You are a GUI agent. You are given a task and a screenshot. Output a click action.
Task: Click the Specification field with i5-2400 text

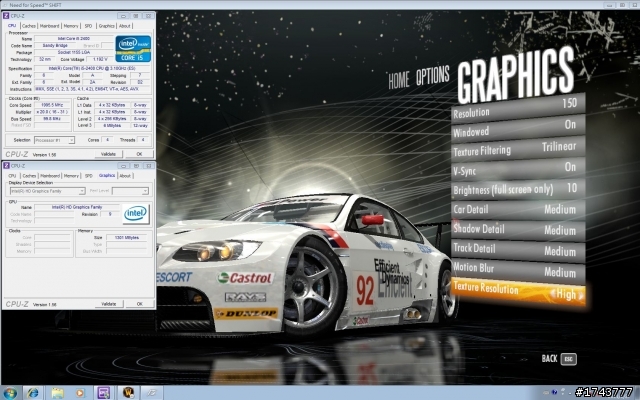[92, 69]
